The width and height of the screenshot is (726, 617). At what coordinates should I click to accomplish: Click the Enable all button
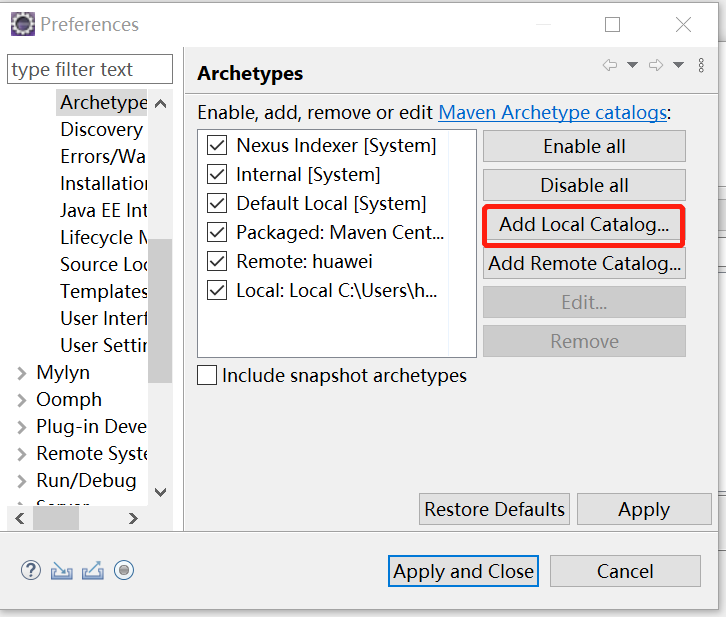coord(584,146)
